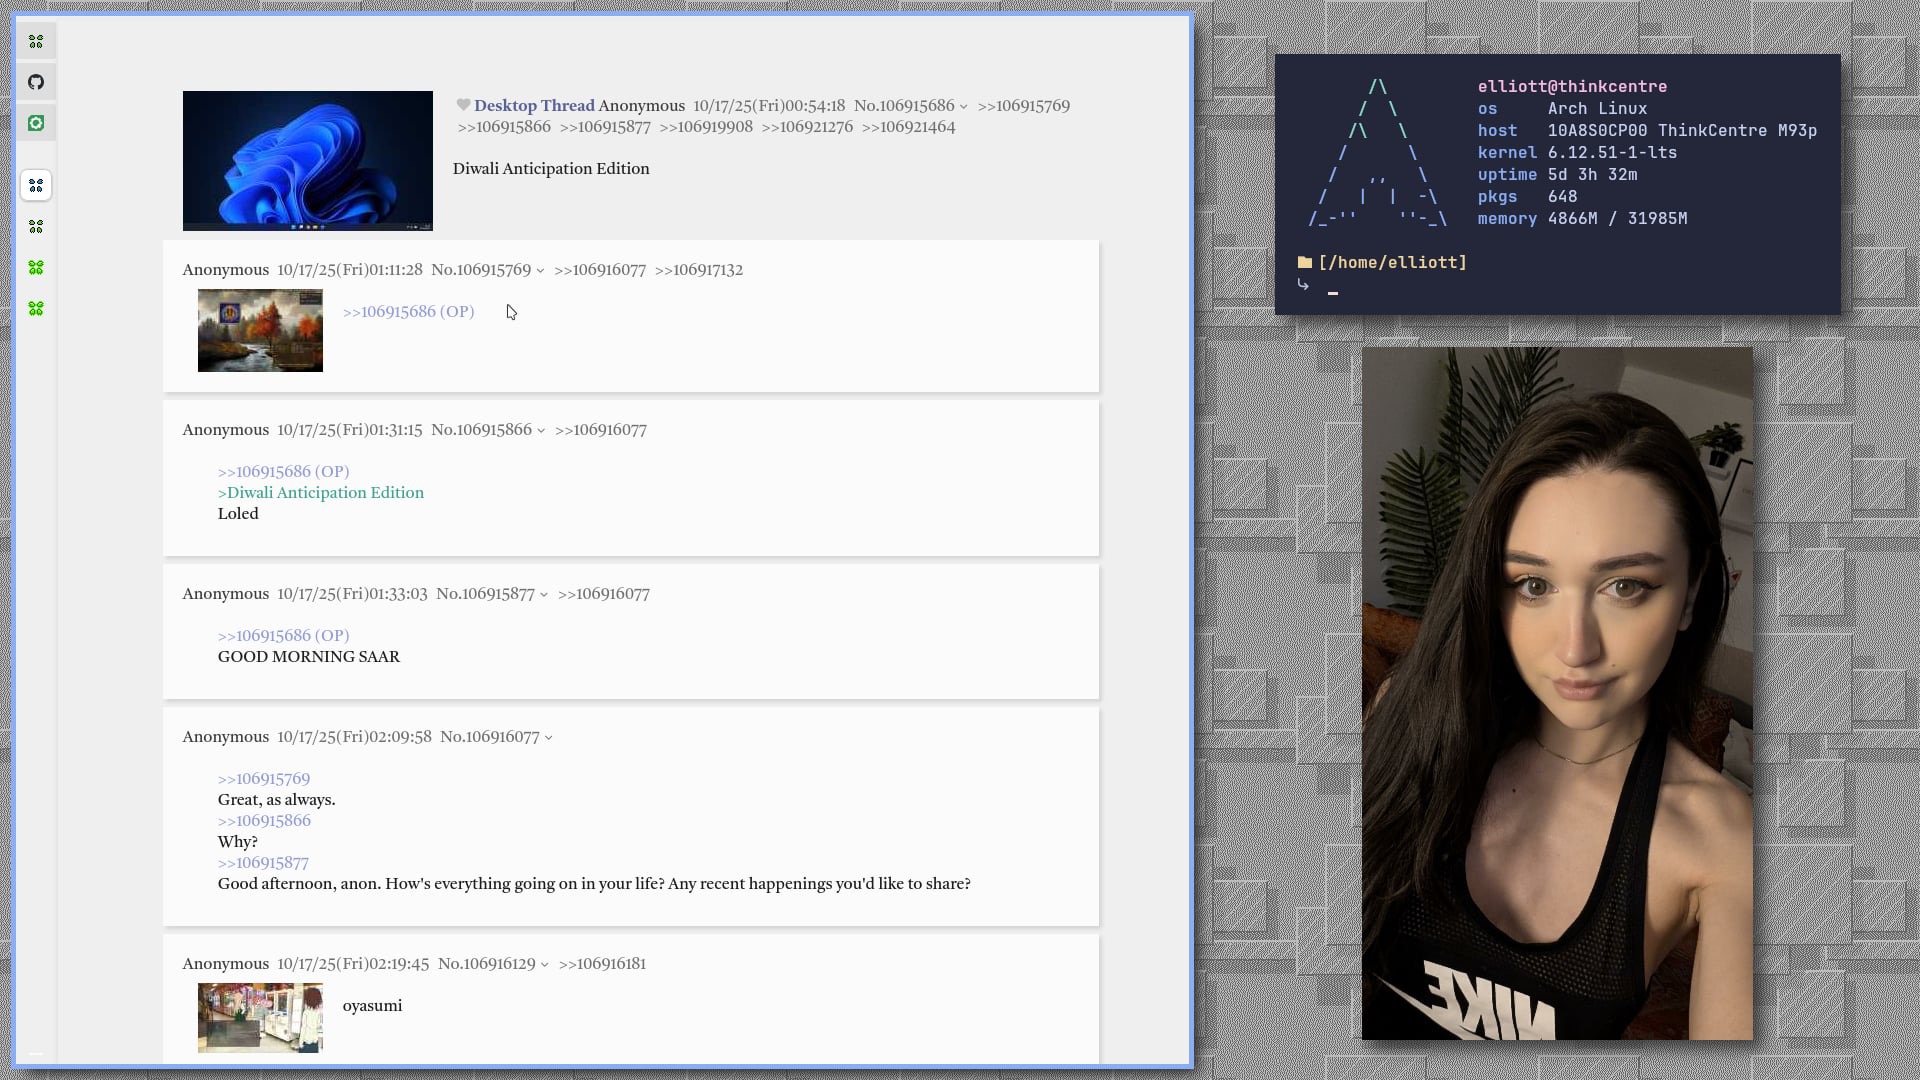Open post menu arrow for No.106916129
The width and height of the screenshot is (1920, 1080).
click(x=544, y=965)
